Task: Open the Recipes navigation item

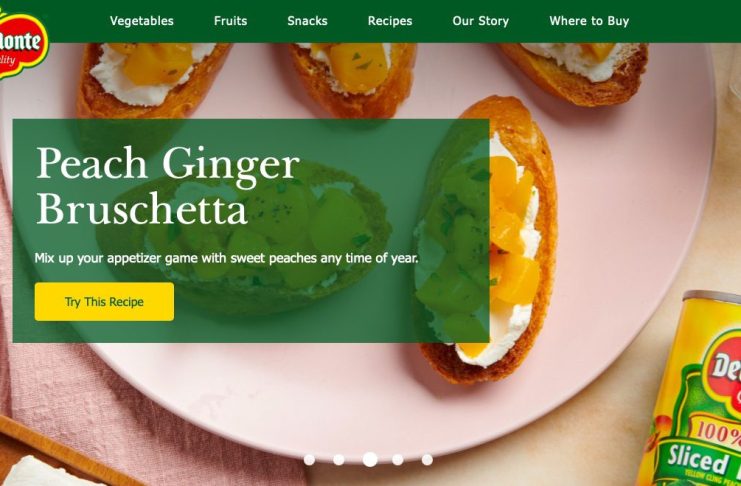Action: [x=390, y=21]
